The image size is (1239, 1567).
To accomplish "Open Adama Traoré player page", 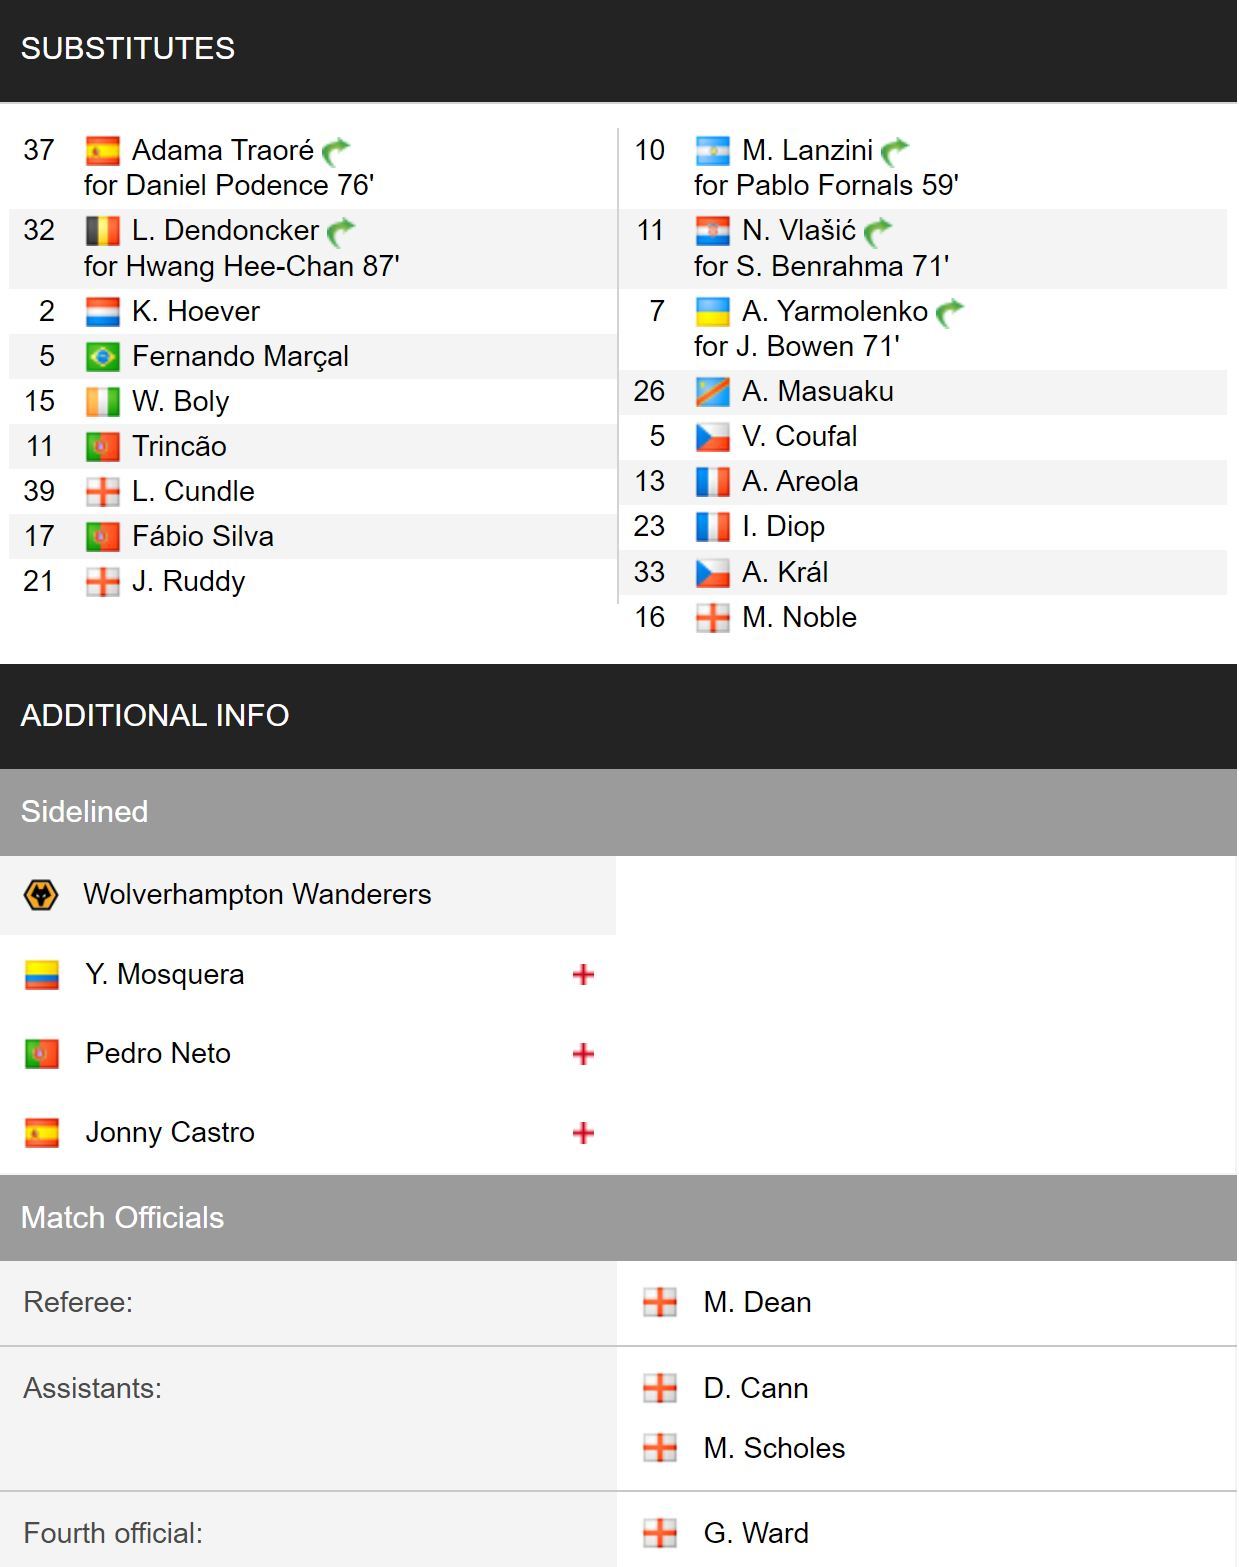I will click(x=223, y=150).
